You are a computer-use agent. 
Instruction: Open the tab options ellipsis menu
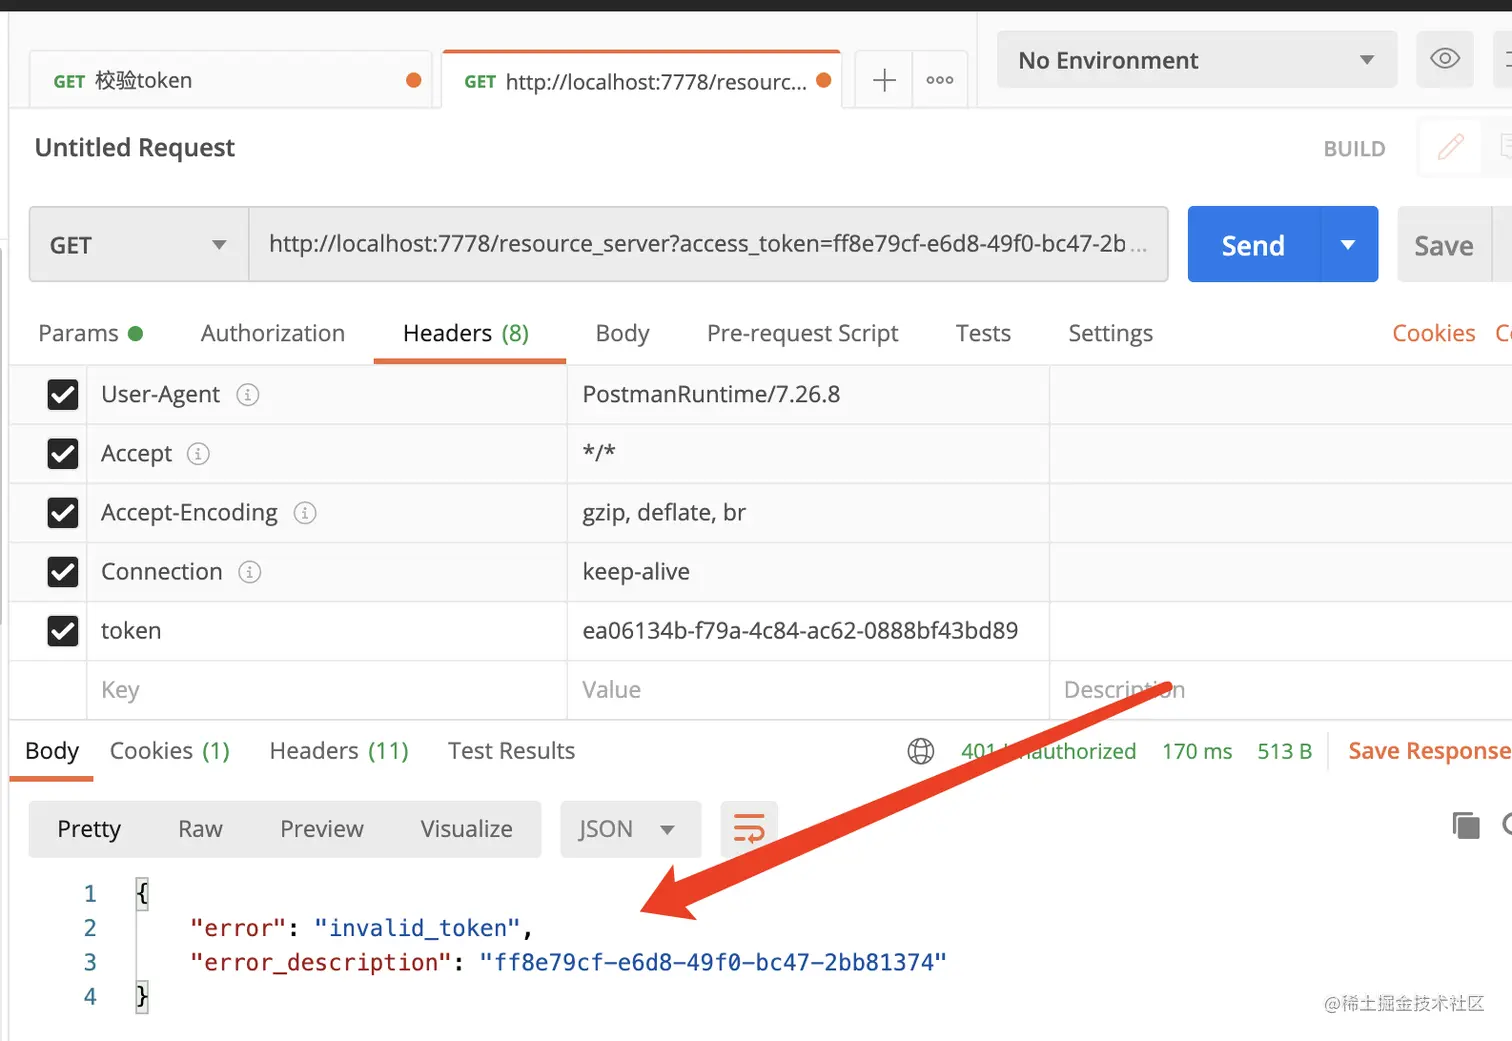(940, 80)
